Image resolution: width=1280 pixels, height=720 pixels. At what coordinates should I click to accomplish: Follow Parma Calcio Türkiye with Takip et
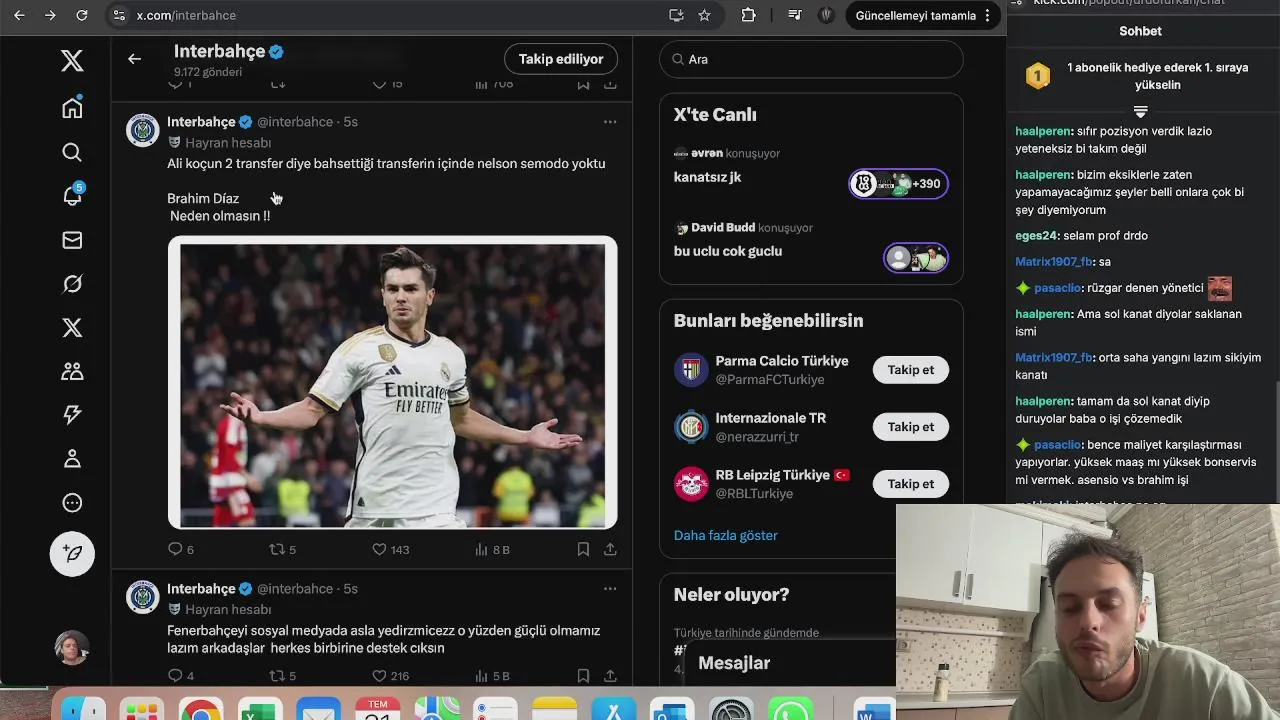[911, 370]
